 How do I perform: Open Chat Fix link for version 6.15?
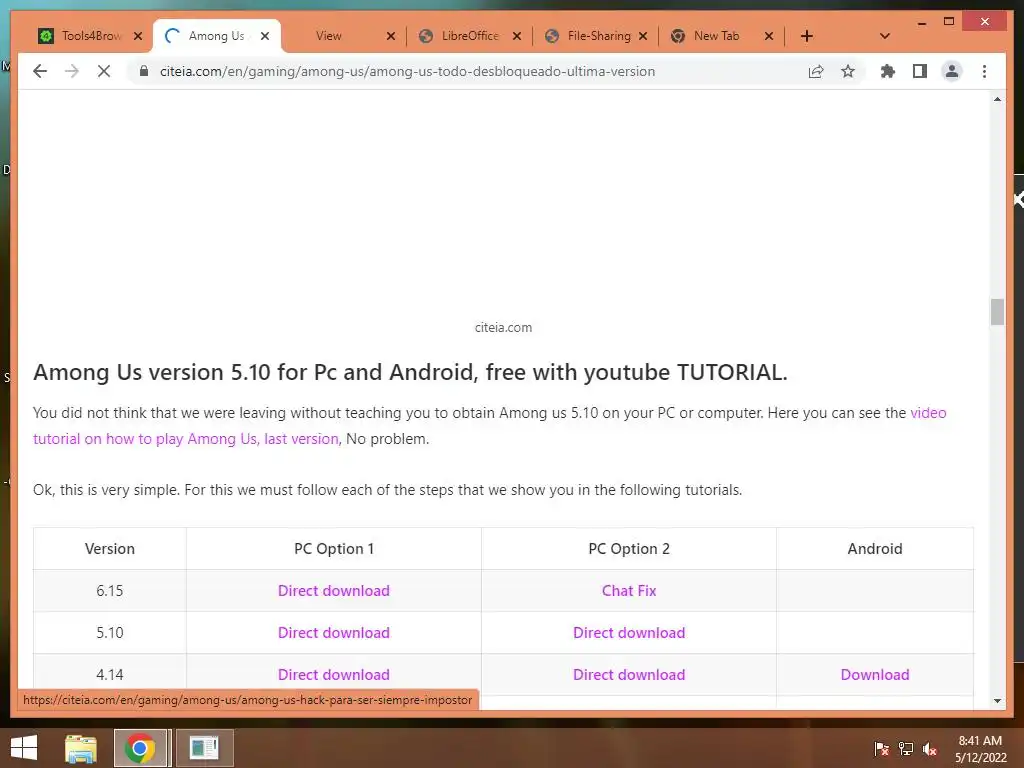[x=629, y=590]
